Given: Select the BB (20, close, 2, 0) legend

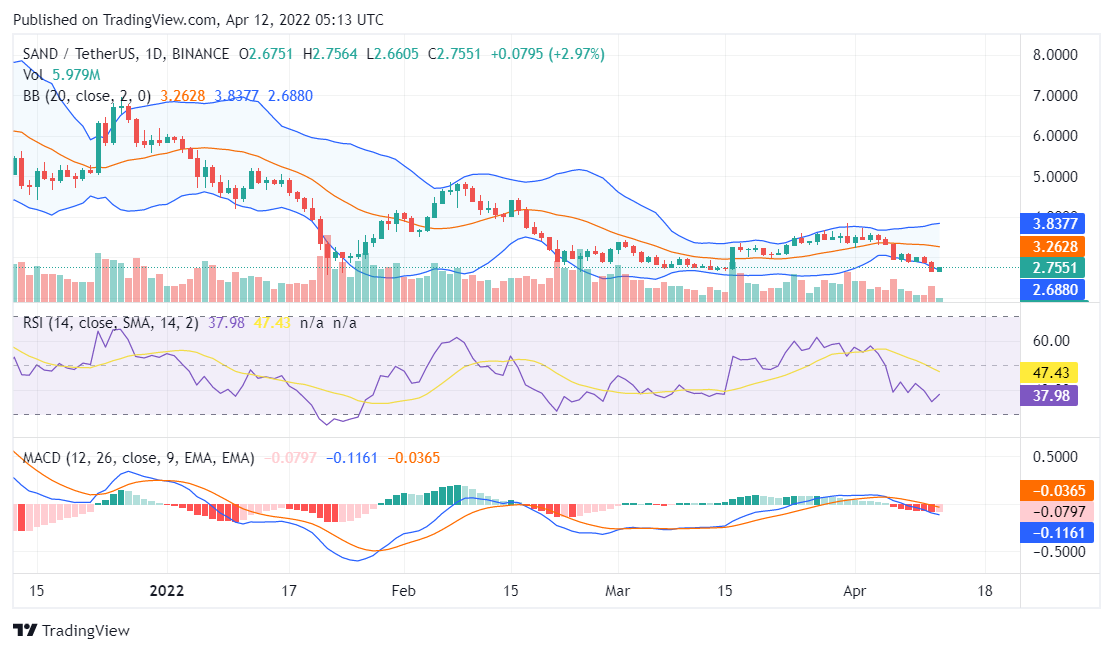Looking at the screenshot, I should tap(86, 96).
